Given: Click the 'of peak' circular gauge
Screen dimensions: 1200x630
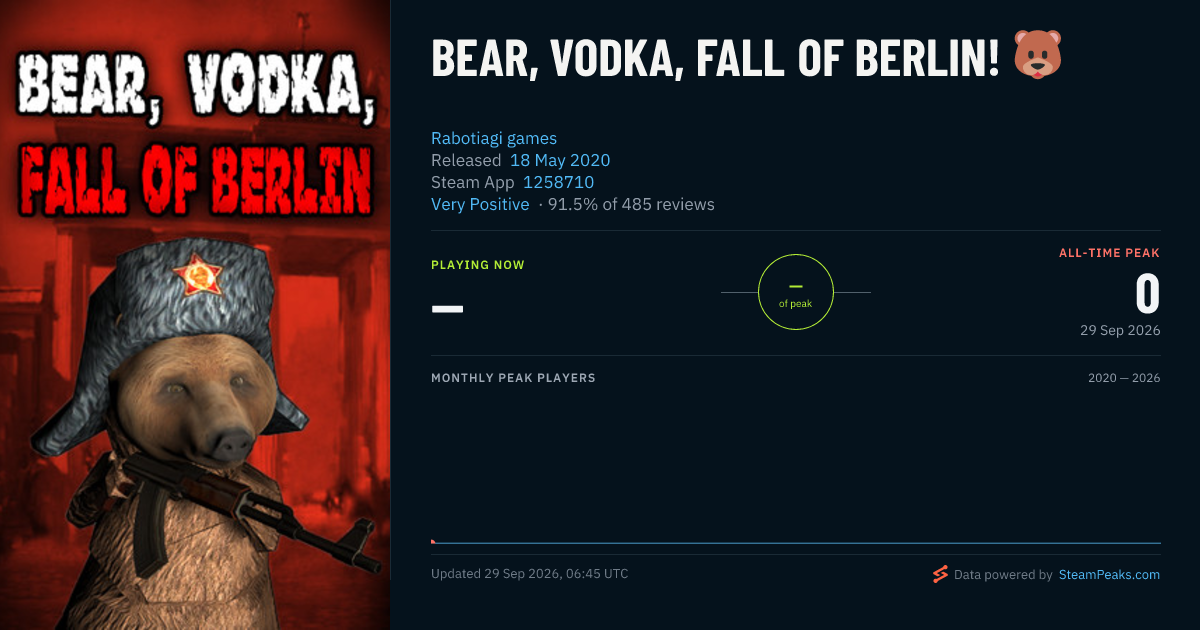Looking at the screenshot, I should click(x=795, y=292).
